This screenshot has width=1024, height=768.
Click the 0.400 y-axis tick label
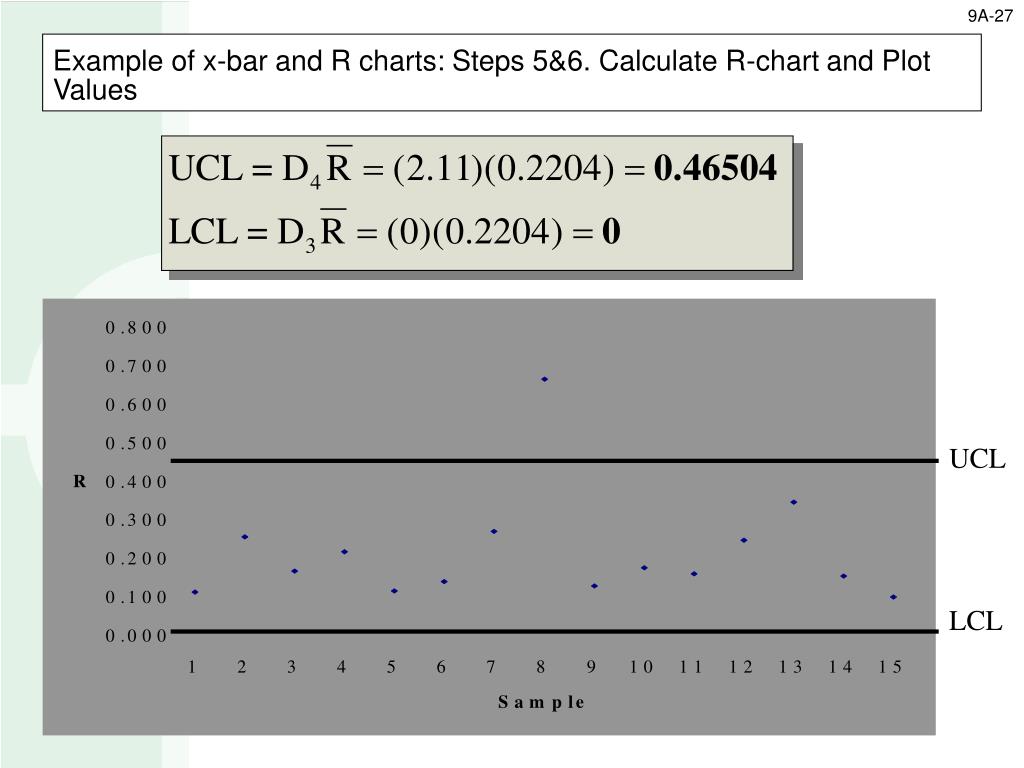click(136, 482)
